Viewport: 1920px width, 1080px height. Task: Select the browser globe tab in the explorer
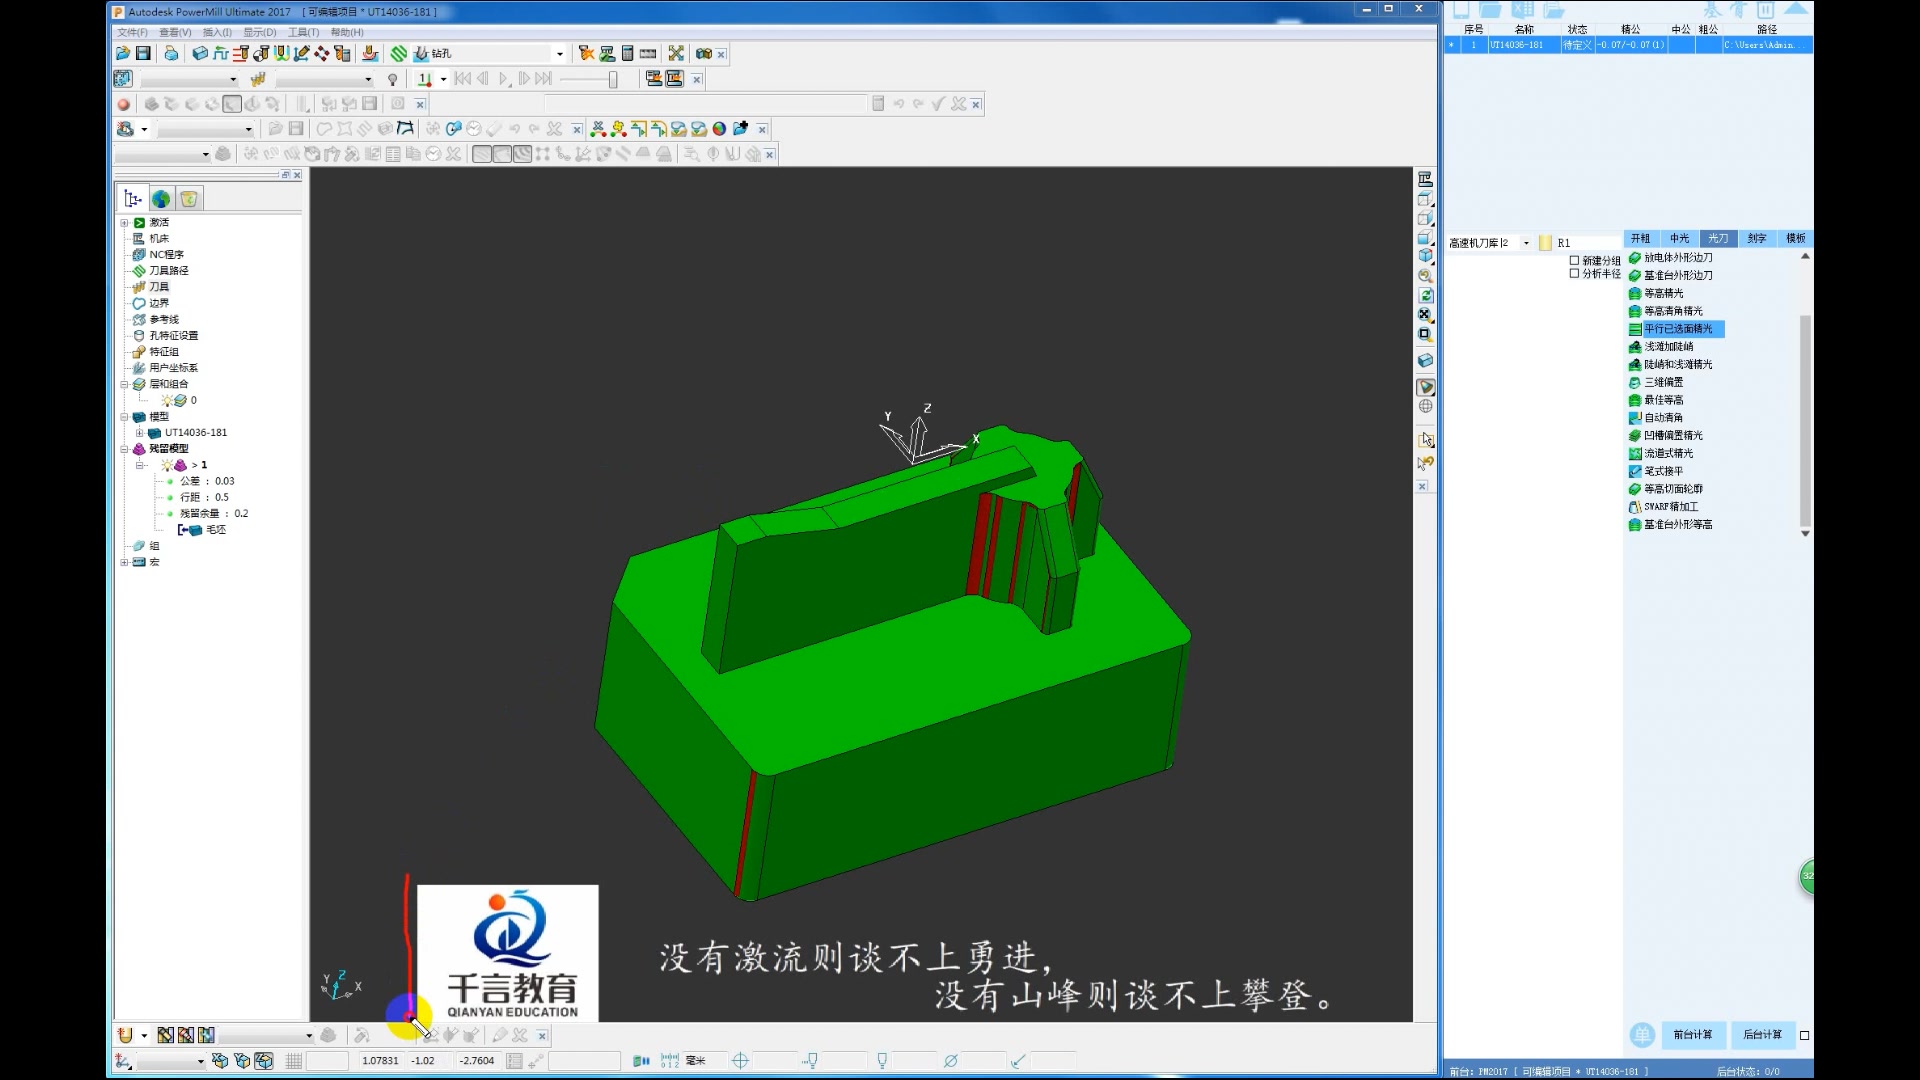pos(161,199)
